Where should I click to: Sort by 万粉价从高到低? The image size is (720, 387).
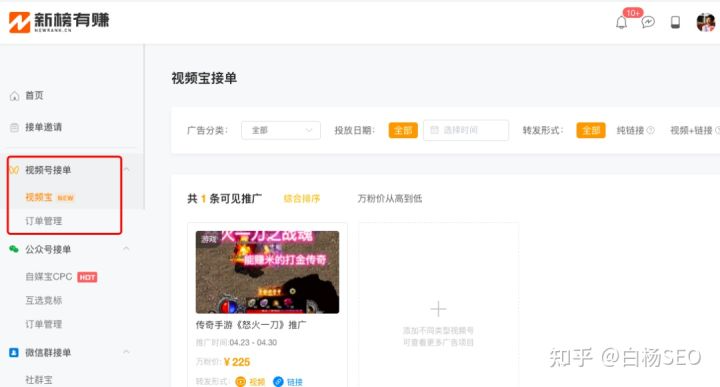pyautogui.click(x=389, y=198)
